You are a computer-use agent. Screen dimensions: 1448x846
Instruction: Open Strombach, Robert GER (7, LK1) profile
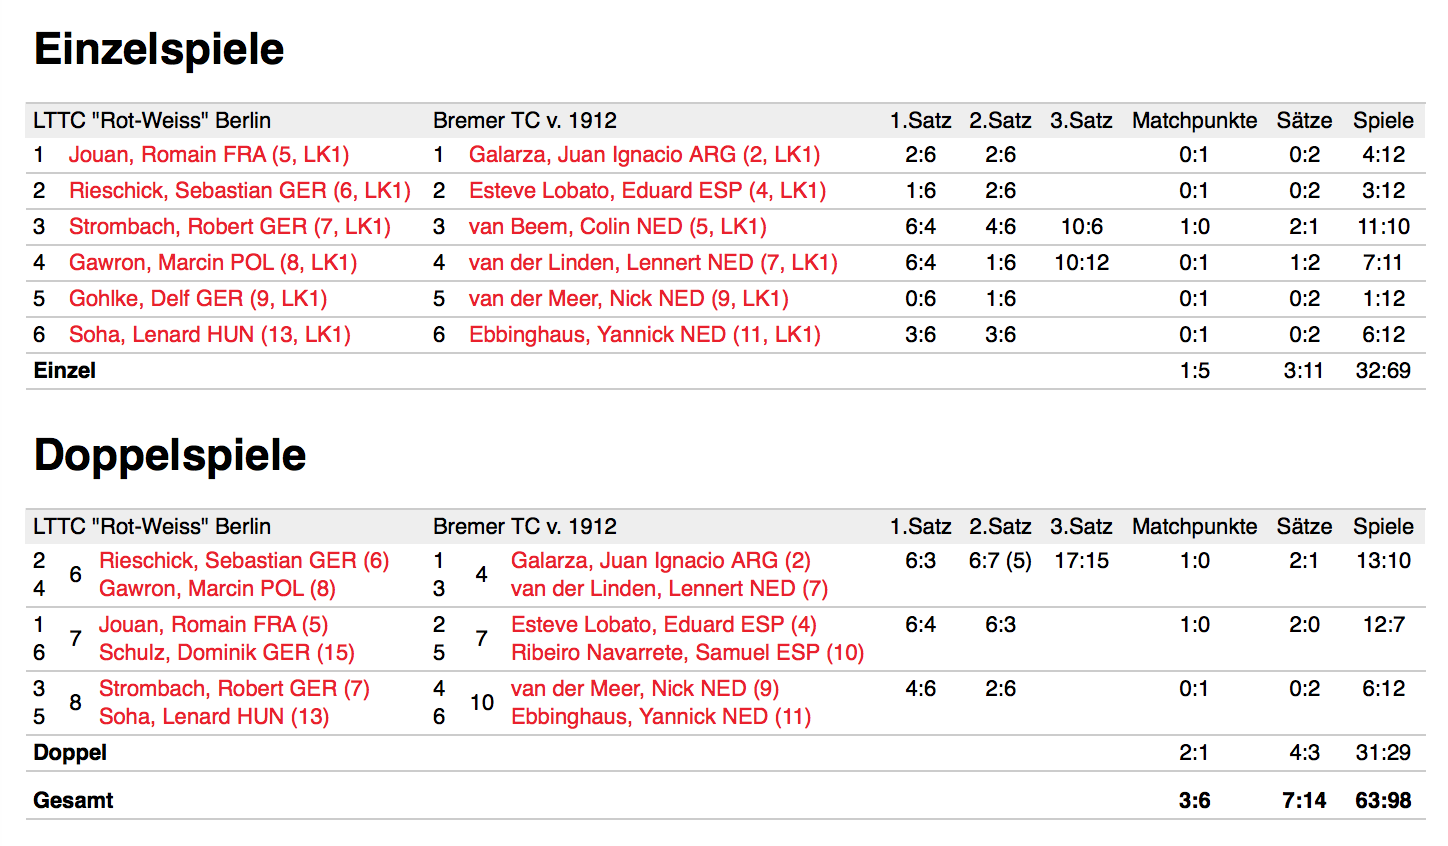(x=229, y=227)
